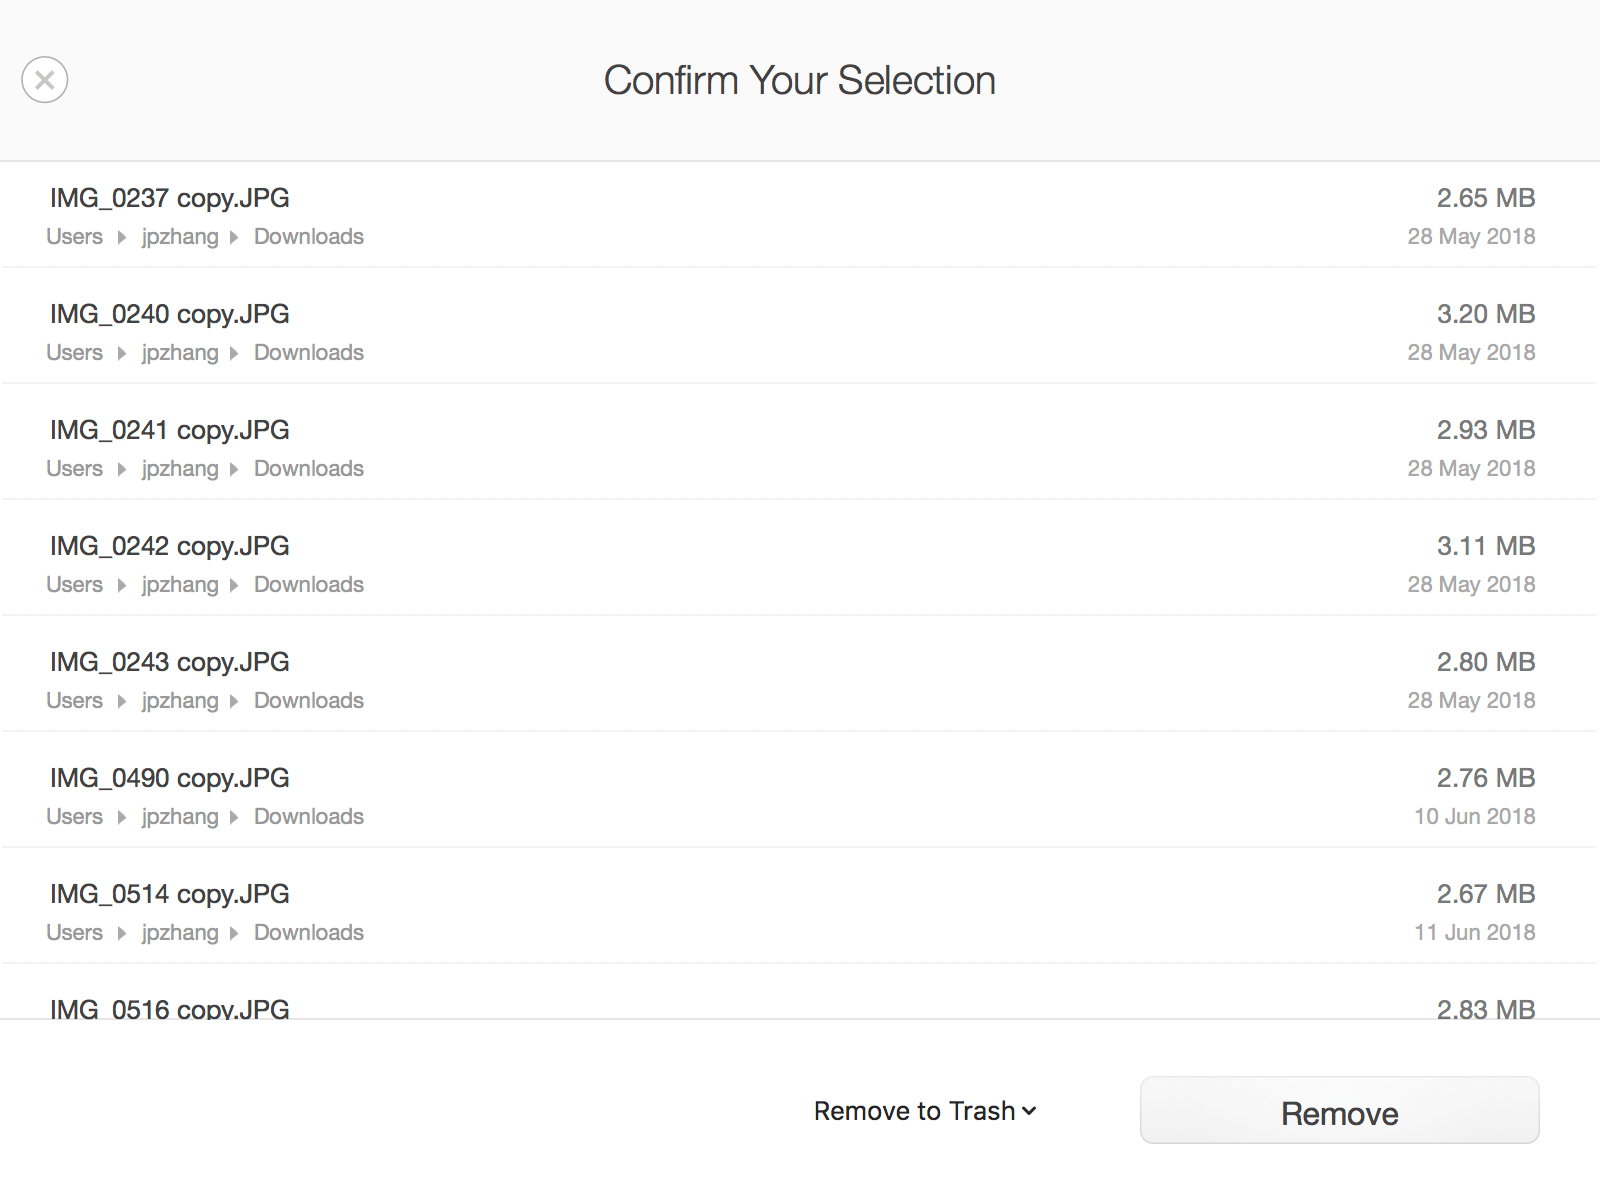The width and height of the screenshot is (1600, 1200).
Task: Click the 11 Jun 2018 date label
Action: [x=1475, y=933]
